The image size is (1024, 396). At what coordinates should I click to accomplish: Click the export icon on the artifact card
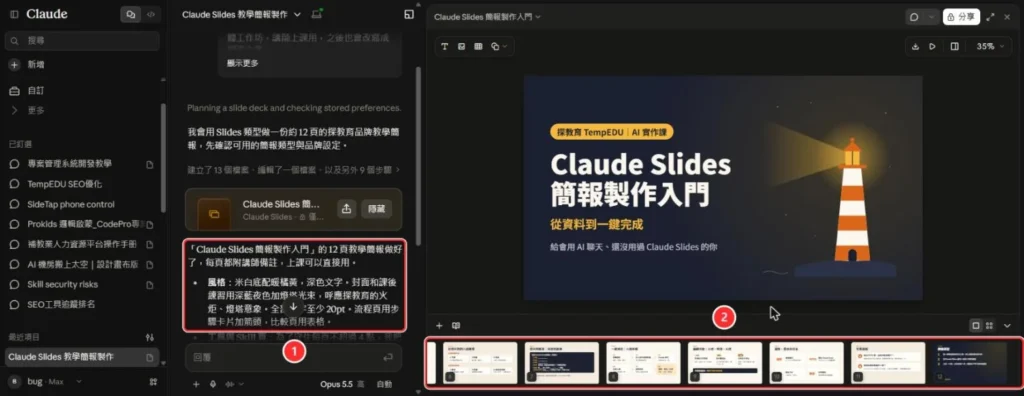pyautogui.click(x=347, y=208)
